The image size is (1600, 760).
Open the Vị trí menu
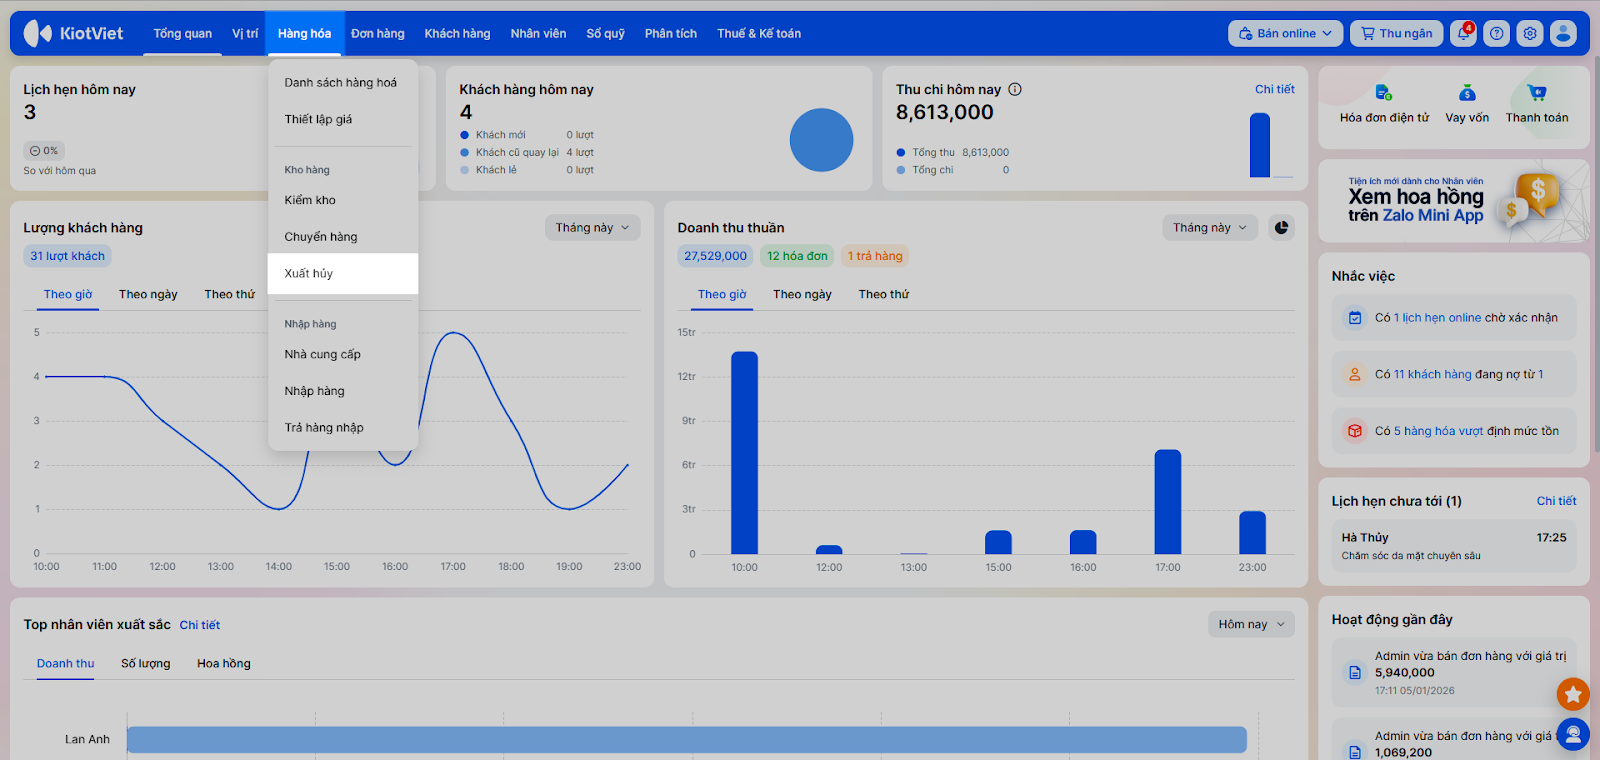[x=245, y=33]
